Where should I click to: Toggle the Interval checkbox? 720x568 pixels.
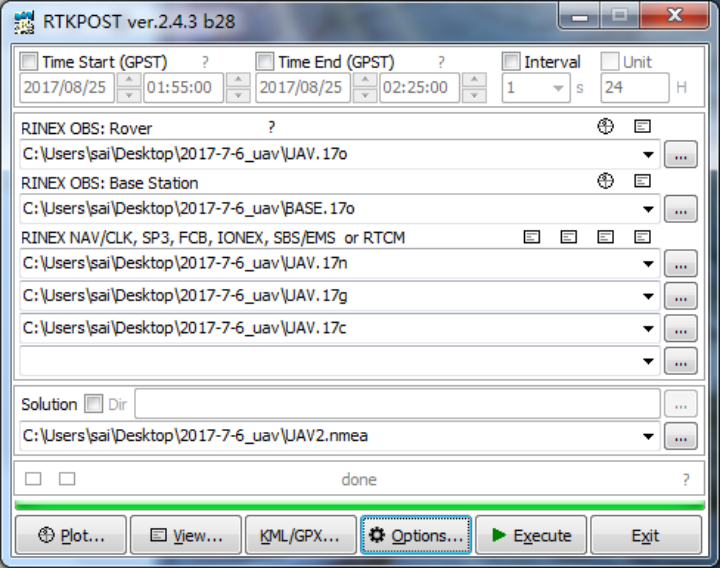[511, 61]
